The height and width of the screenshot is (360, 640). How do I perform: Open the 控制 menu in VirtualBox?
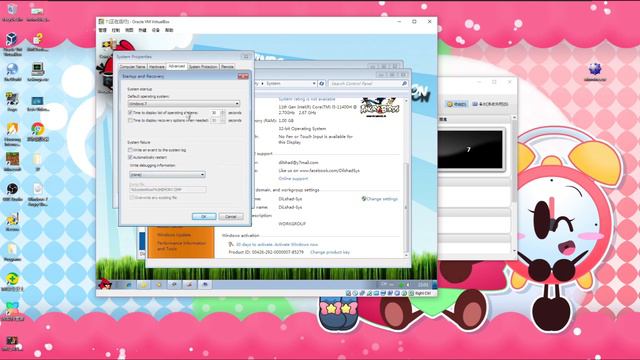[x=116, y=30]
